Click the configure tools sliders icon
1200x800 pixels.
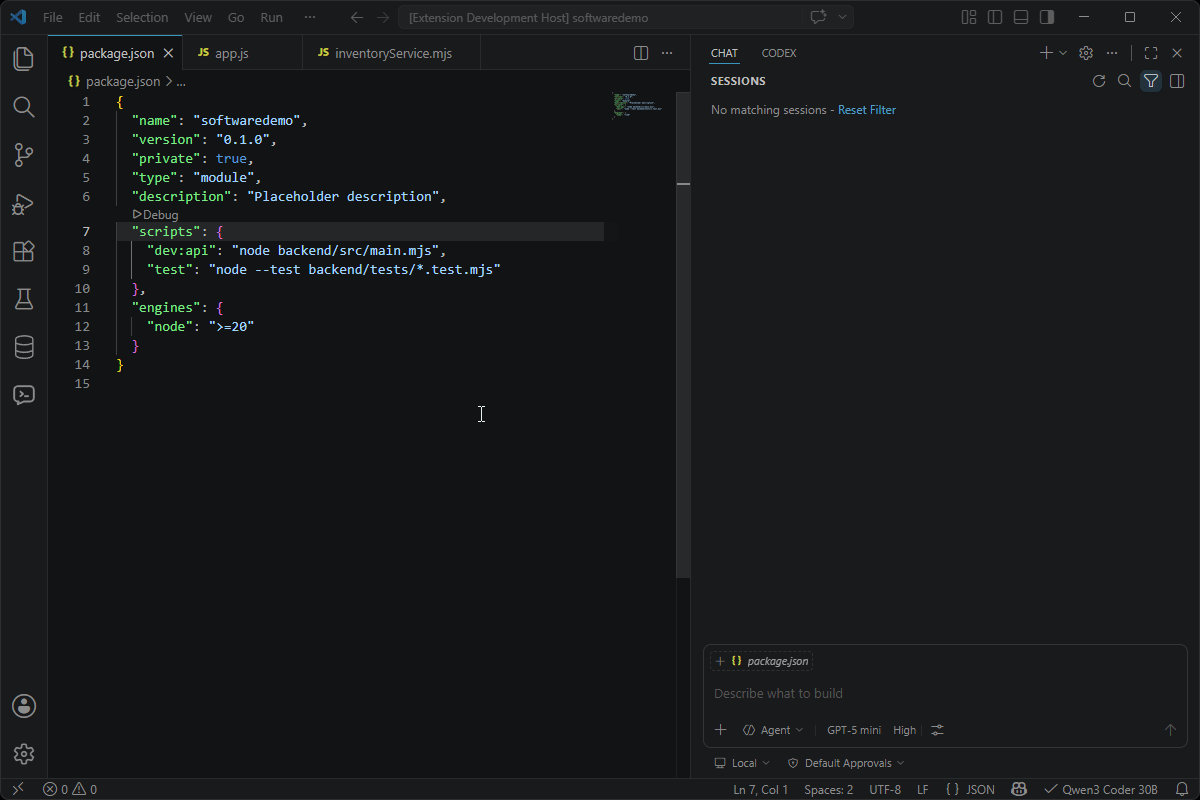coord(937,730)
